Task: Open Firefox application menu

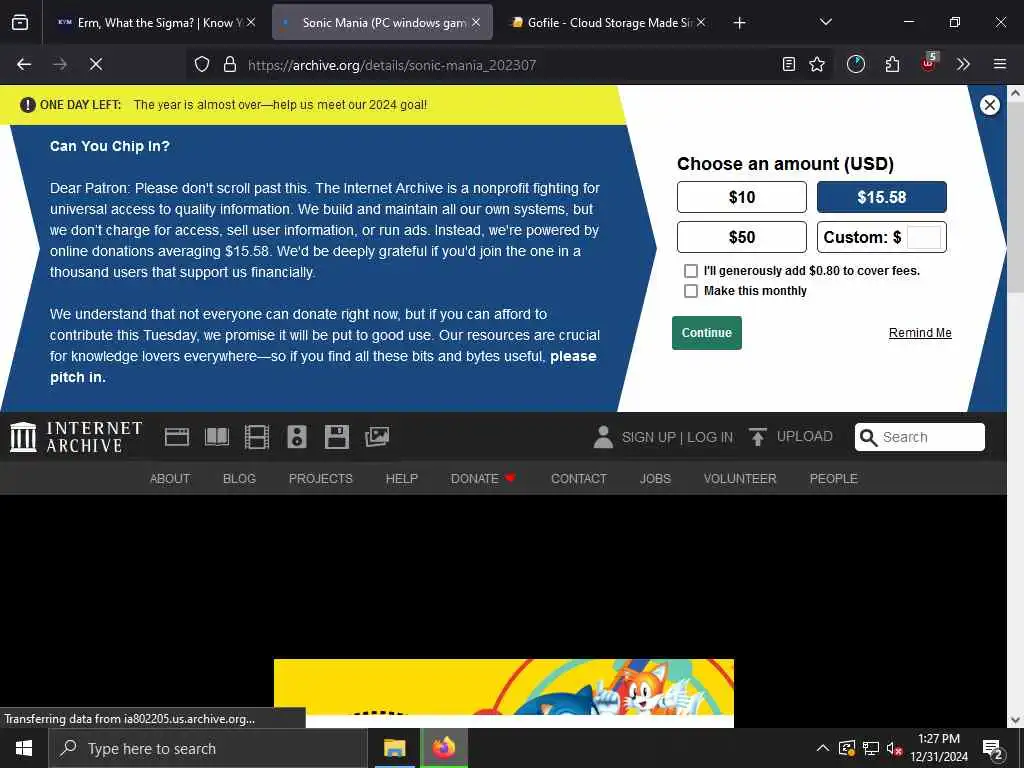Action: (1000, 64)
